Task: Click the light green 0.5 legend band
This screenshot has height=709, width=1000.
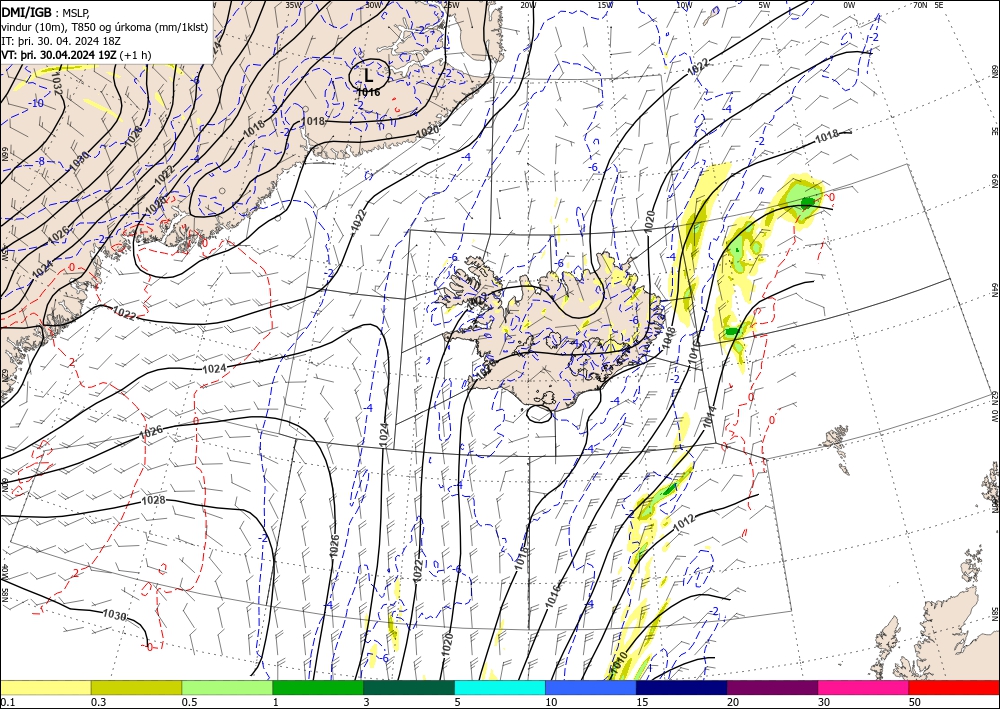Action: click(x=227, y=687)
